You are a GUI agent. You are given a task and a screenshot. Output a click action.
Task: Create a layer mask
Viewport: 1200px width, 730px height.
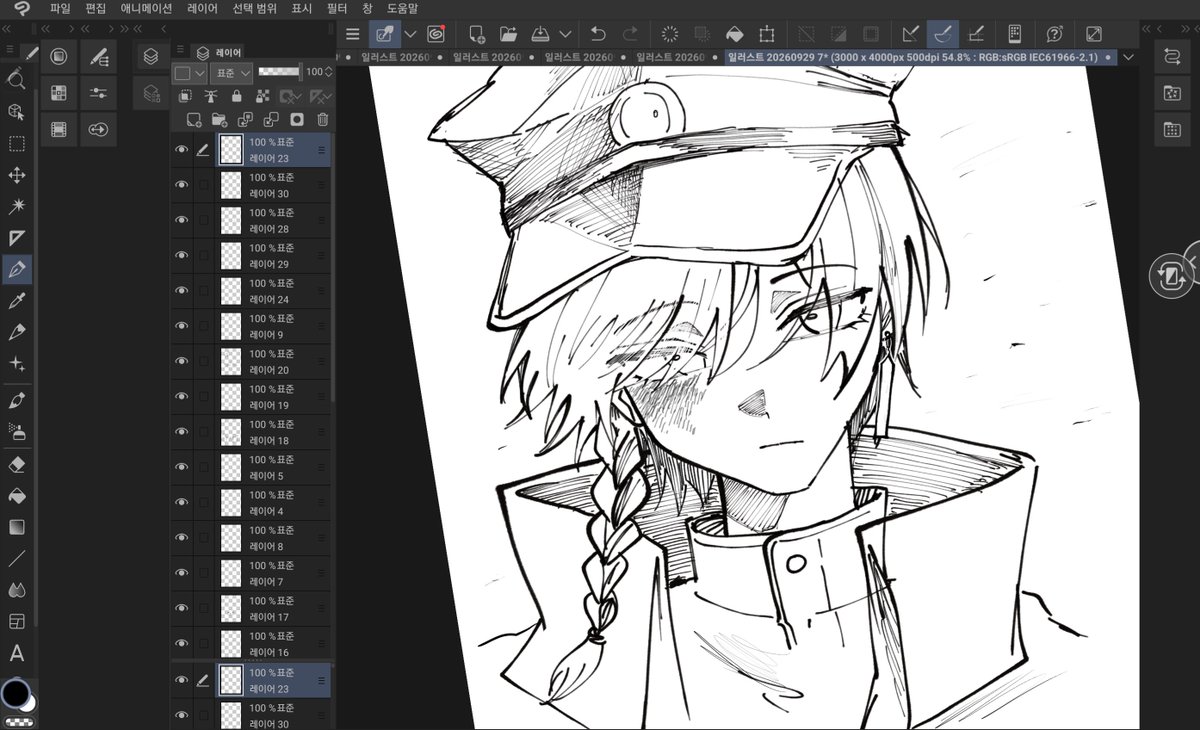click(297, 120)
